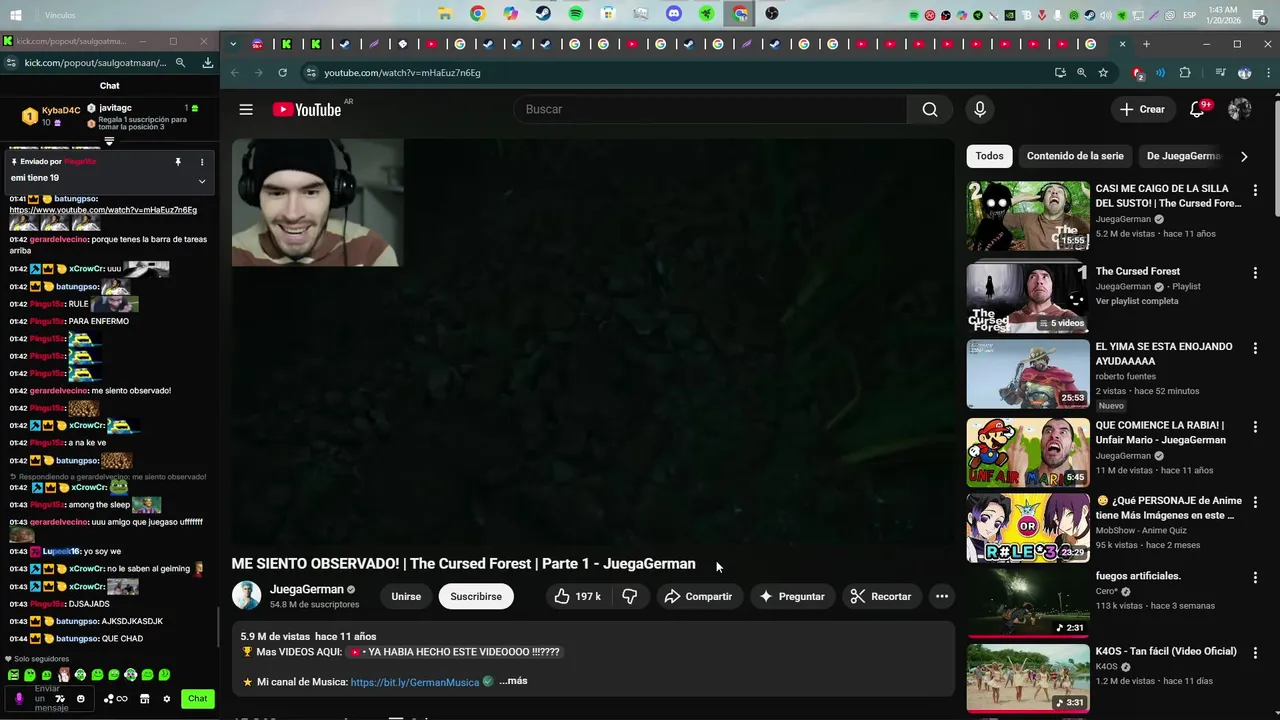Open YouTube notifications bell

(x=1197, y=109)
